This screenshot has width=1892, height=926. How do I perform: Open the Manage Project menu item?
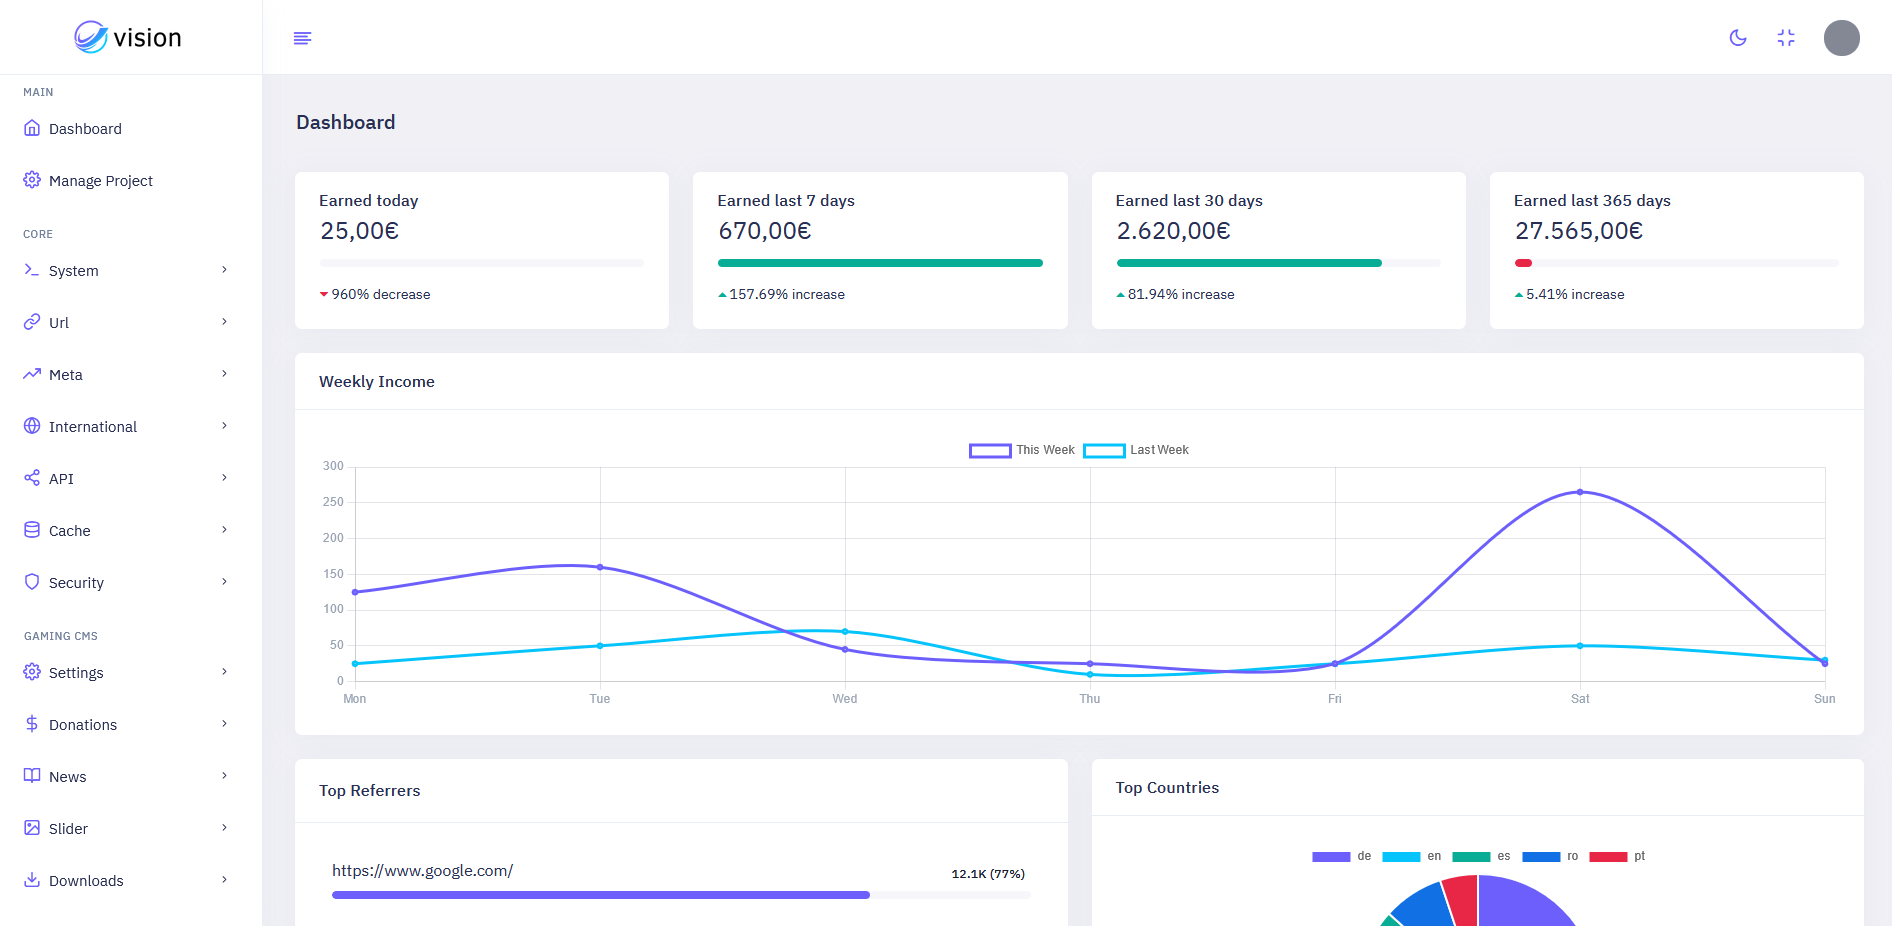point(131,181)
